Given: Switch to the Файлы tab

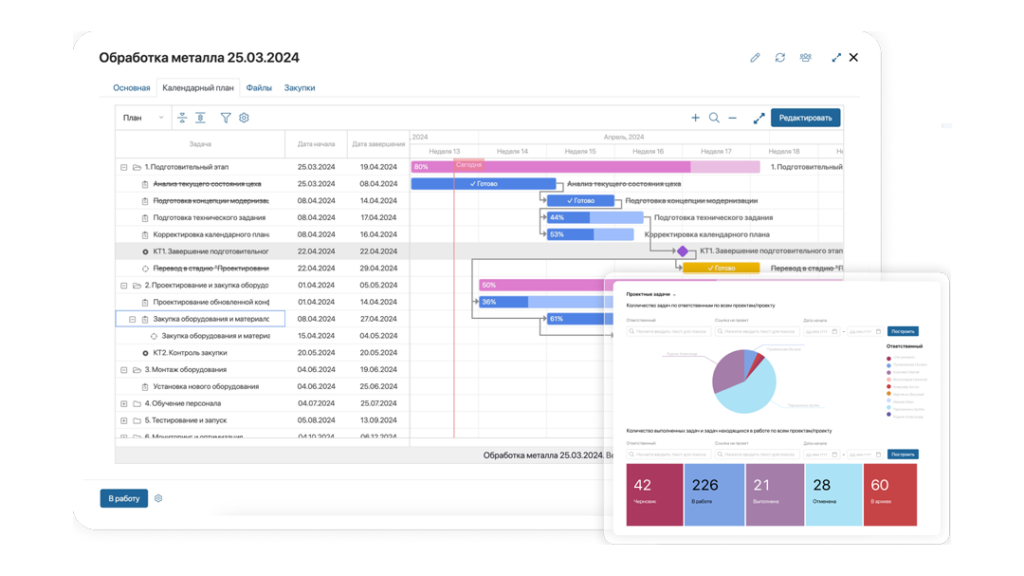Looking at the screenshot, I should pos(259,88).
